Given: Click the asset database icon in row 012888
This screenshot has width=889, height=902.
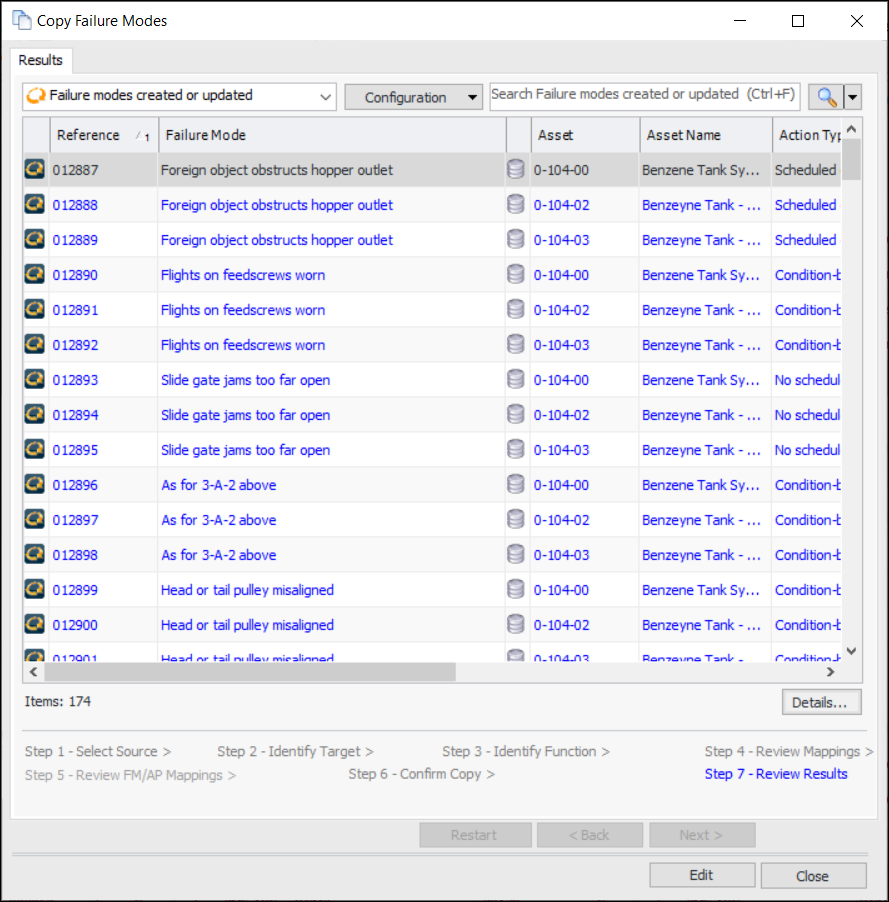Looking at the screenshot, I should pos(516,205).
